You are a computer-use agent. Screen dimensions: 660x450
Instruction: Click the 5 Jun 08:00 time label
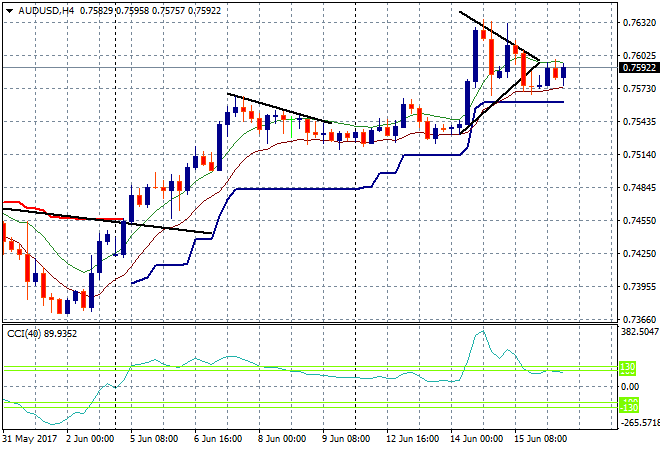click(154, 439)
